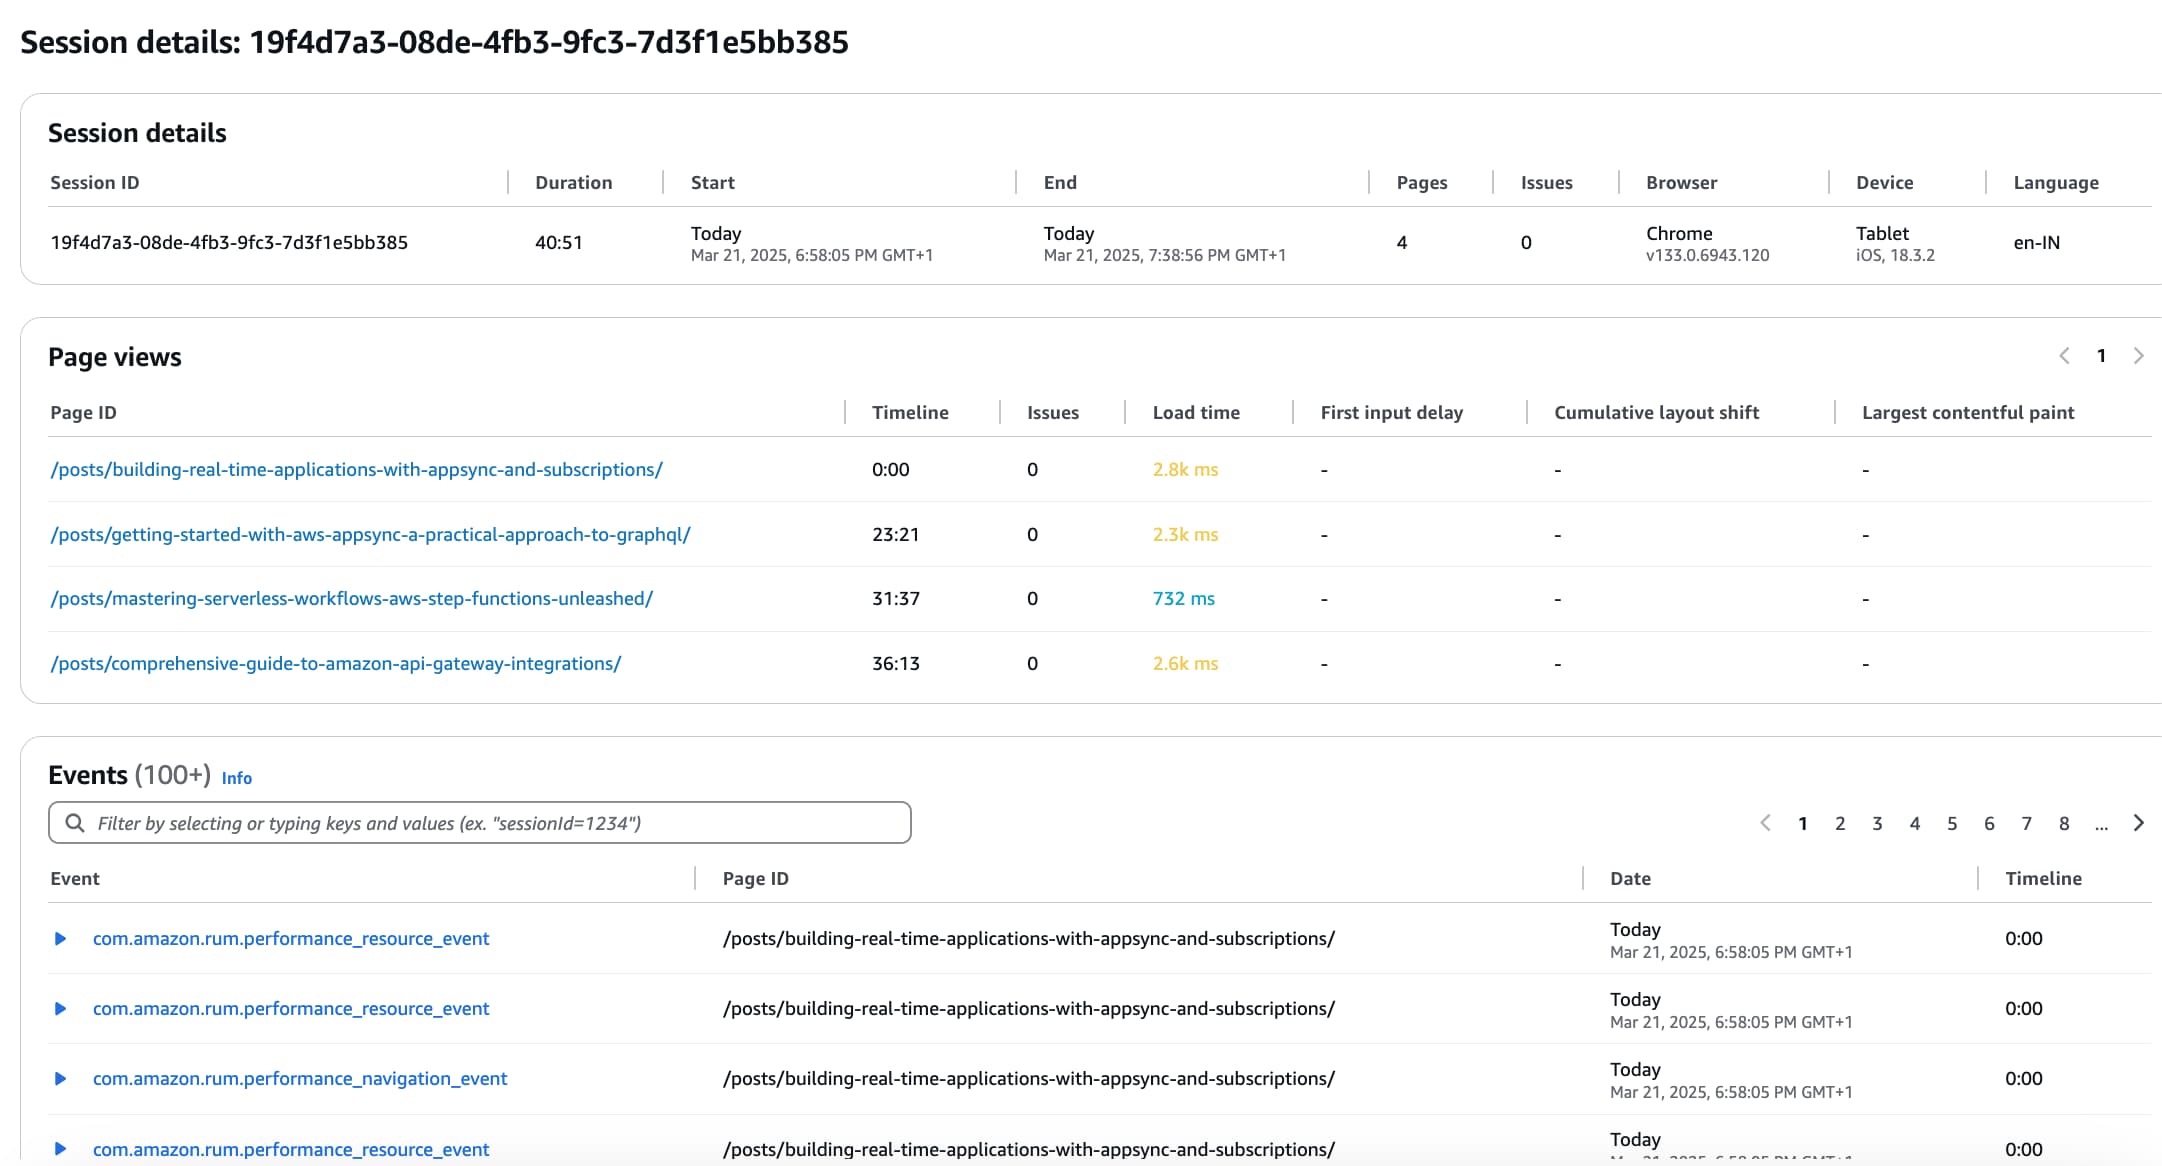Screen dimensions: 2162x1166
Task: Go to Events page 8
Action: point(2064,824)
